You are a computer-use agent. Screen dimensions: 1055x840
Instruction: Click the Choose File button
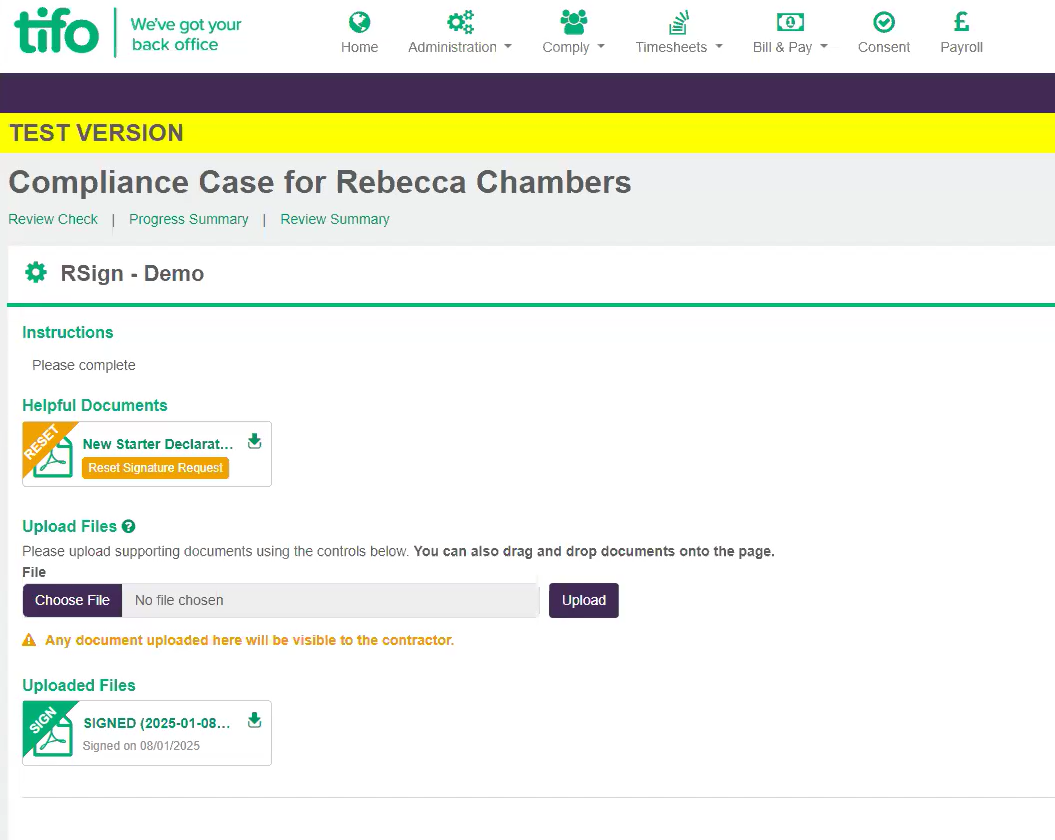point(72,600)
